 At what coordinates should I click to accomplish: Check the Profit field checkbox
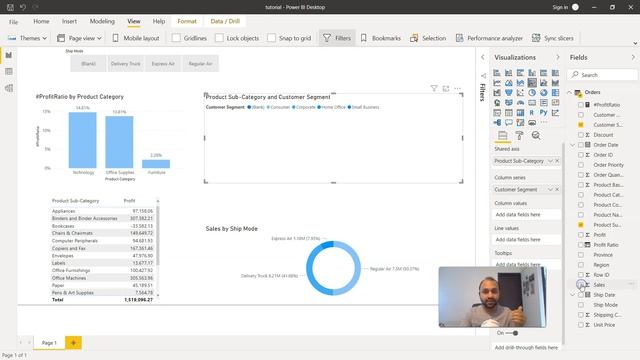click(x=580, y=235)
